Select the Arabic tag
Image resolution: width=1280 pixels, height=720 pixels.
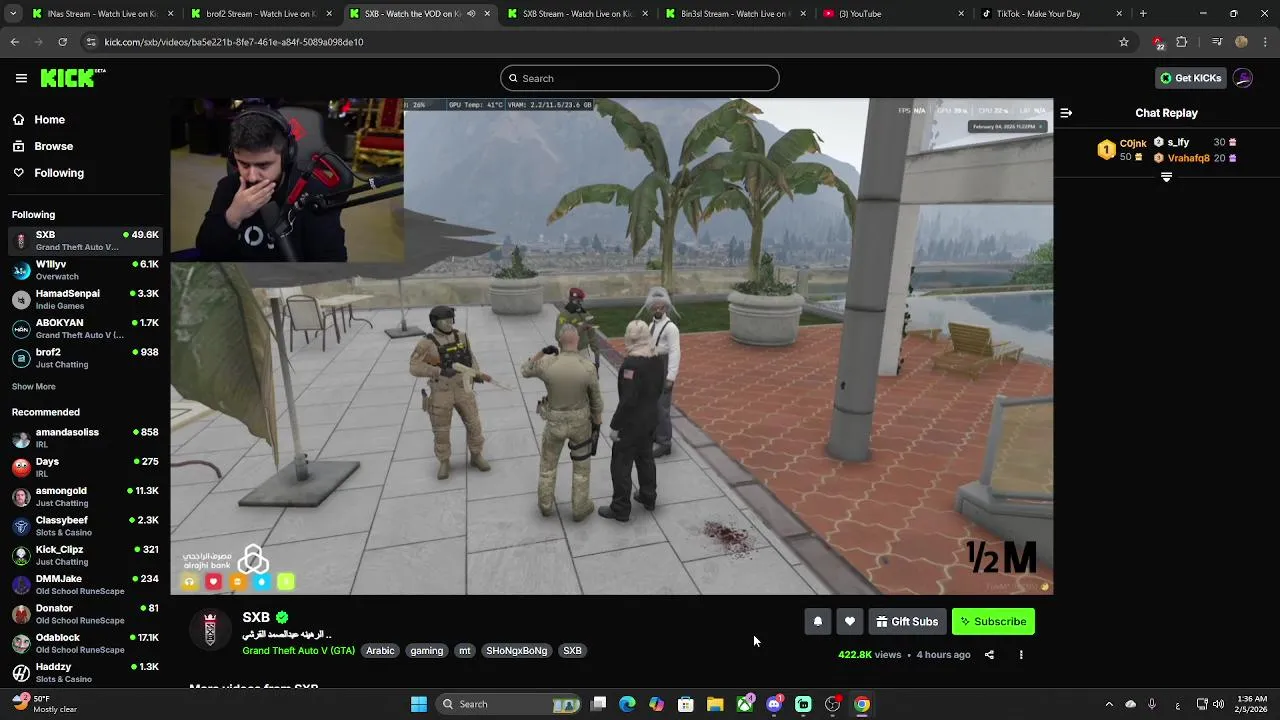tap(380, 651)
